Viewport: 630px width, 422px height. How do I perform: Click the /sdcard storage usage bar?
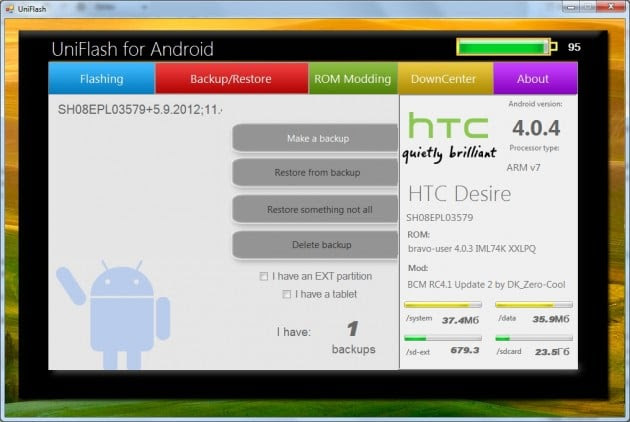534,338
